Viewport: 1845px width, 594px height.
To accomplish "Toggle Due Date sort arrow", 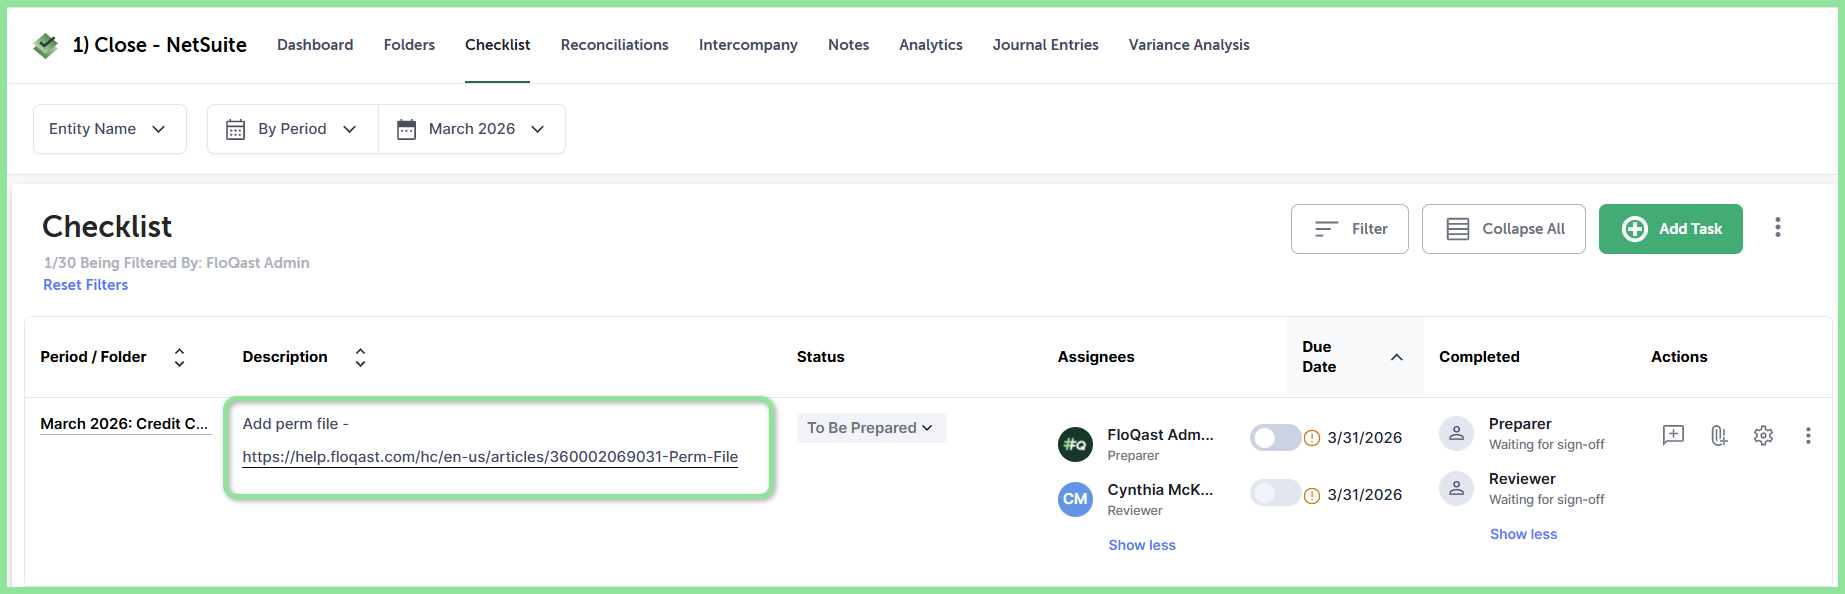I will coord(1397,357).
